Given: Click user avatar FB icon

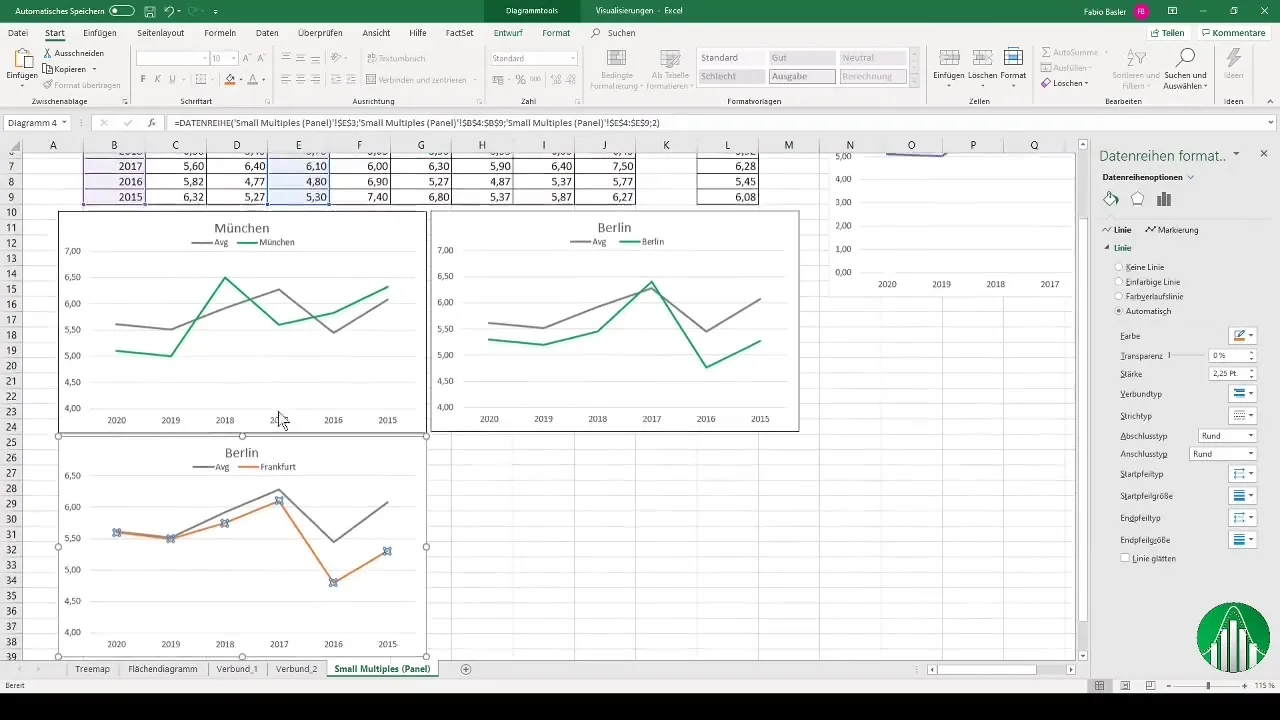Looking at the screenshot, I should point(1141,10).
